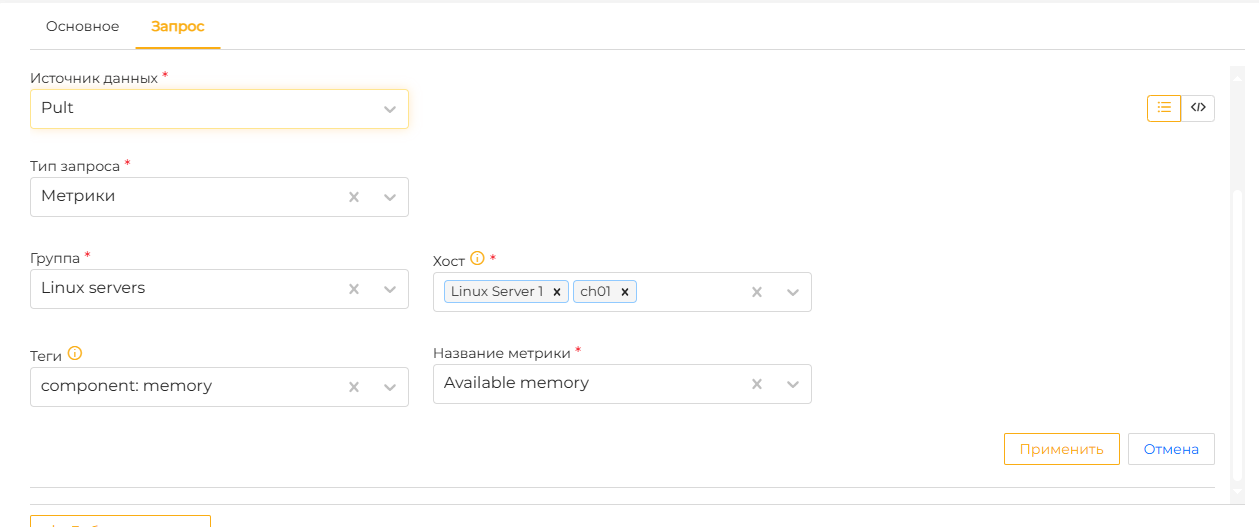Switch to list builder view icon

coord(1164,108)
